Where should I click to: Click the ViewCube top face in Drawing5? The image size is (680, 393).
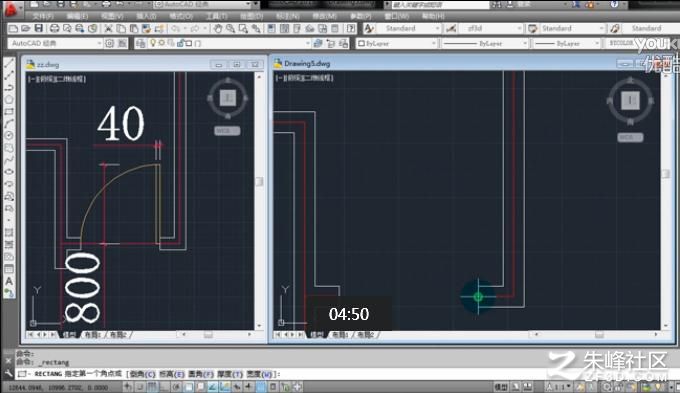coord(630,100)
